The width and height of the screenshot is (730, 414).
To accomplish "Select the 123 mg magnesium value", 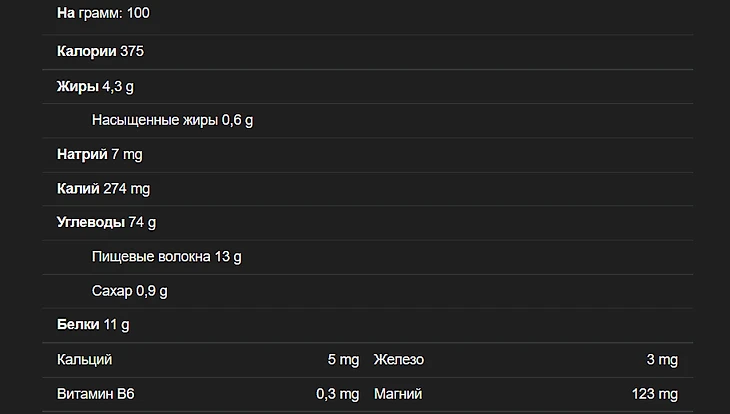I will (654, 394).
